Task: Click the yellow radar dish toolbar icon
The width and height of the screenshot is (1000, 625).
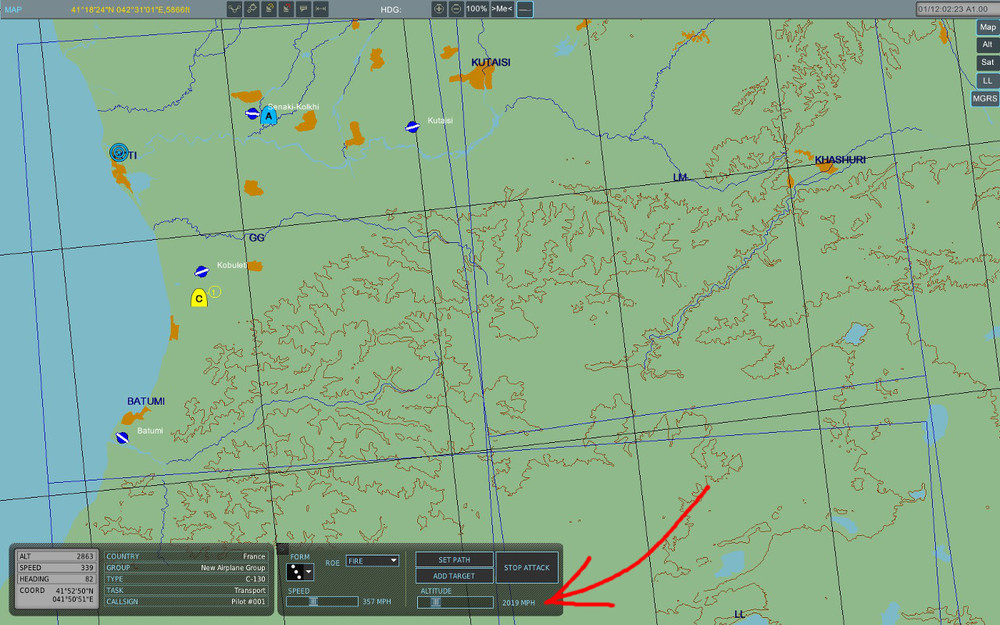Action: click(269, 9)
